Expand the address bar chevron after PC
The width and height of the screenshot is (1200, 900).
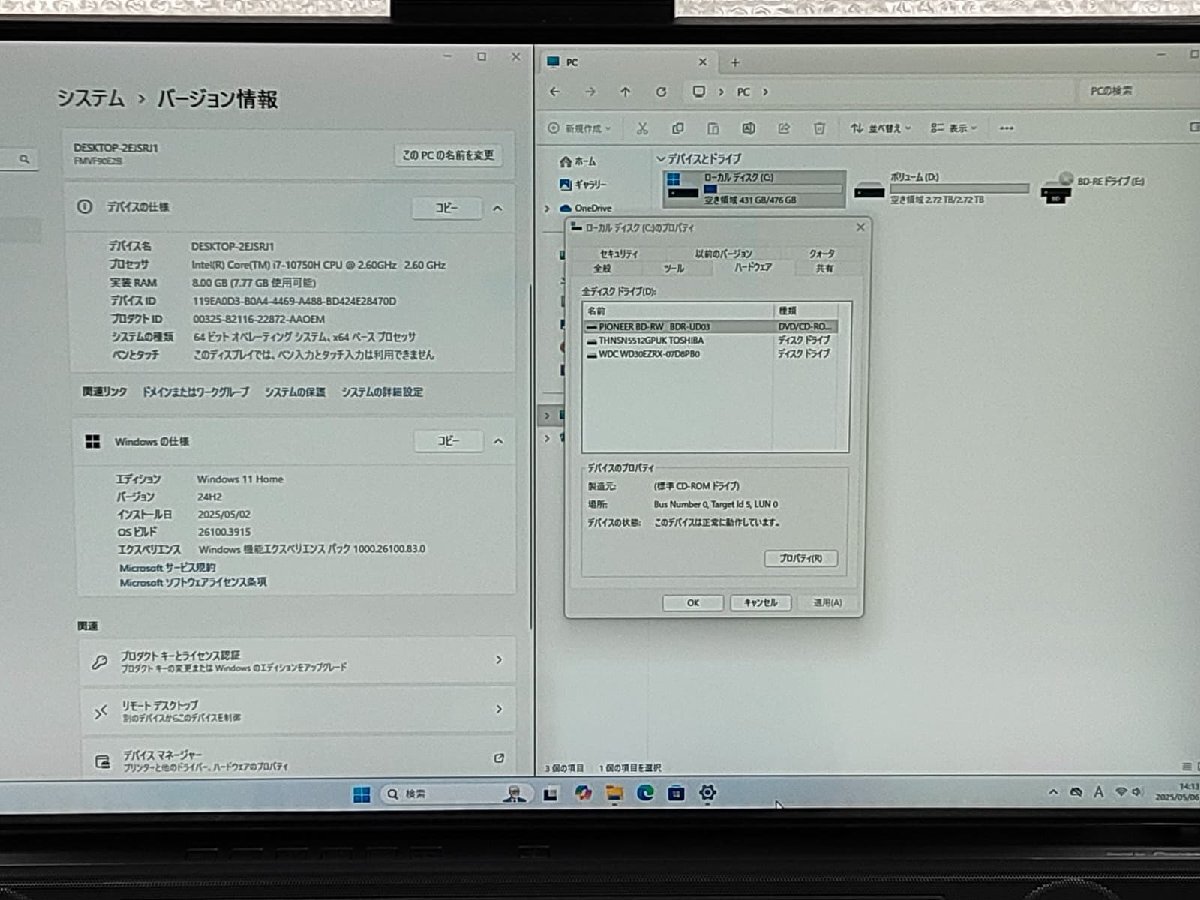coord(765,92)
